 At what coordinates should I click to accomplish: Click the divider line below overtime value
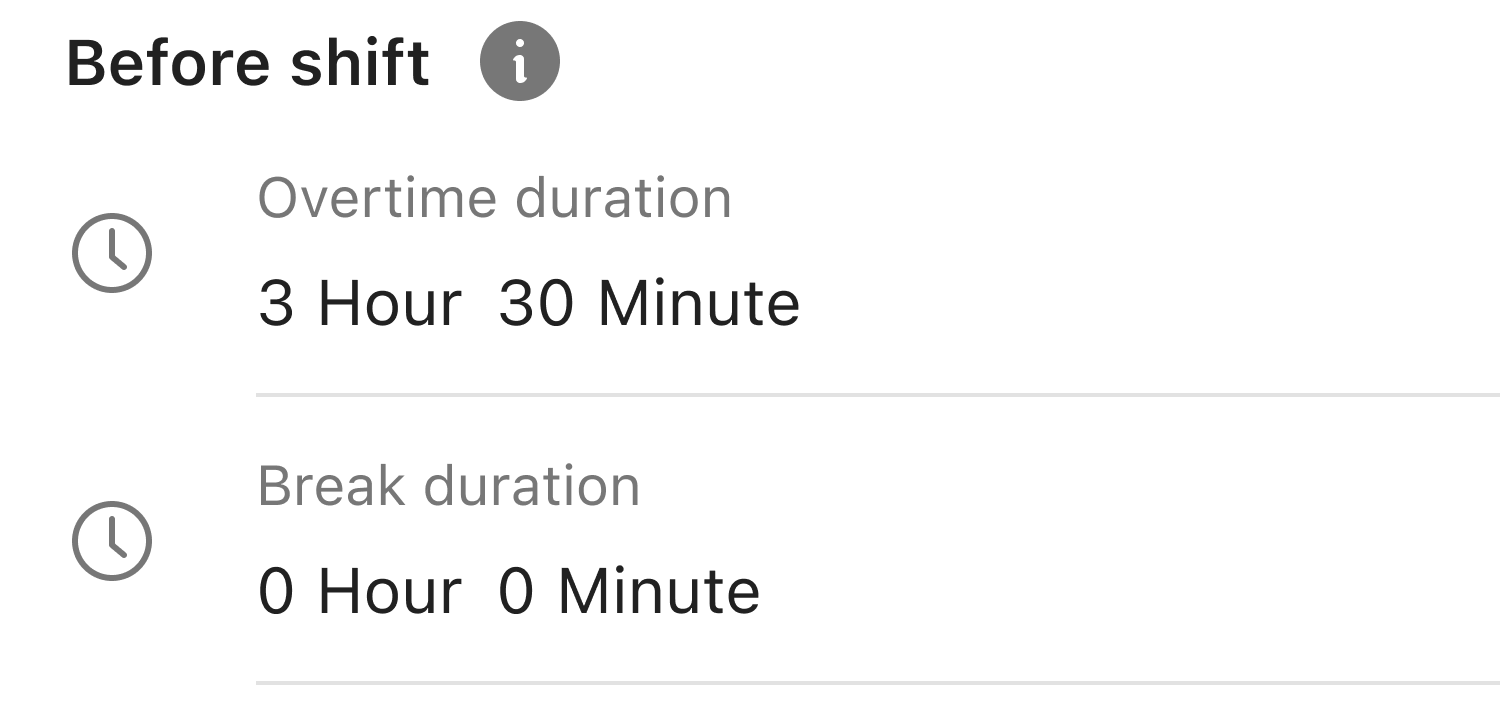point(878,395)
